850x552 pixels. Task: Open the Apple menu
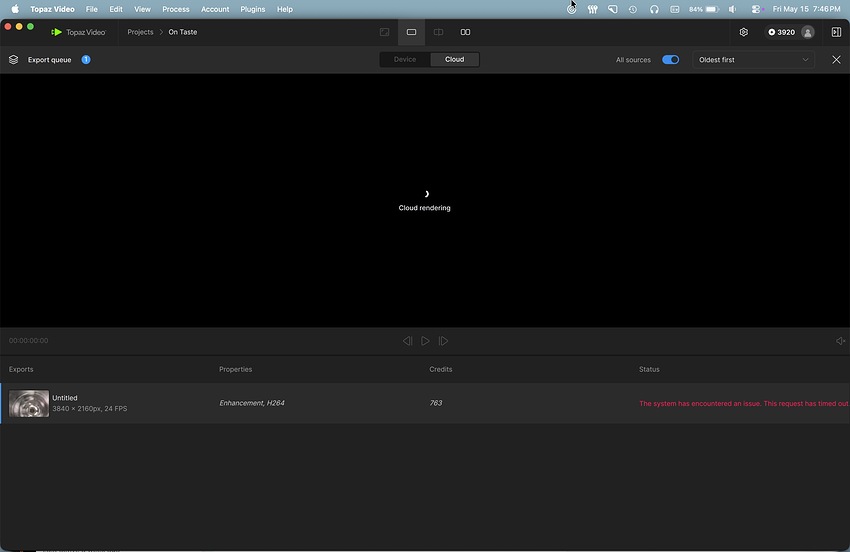tap(15, 9)
